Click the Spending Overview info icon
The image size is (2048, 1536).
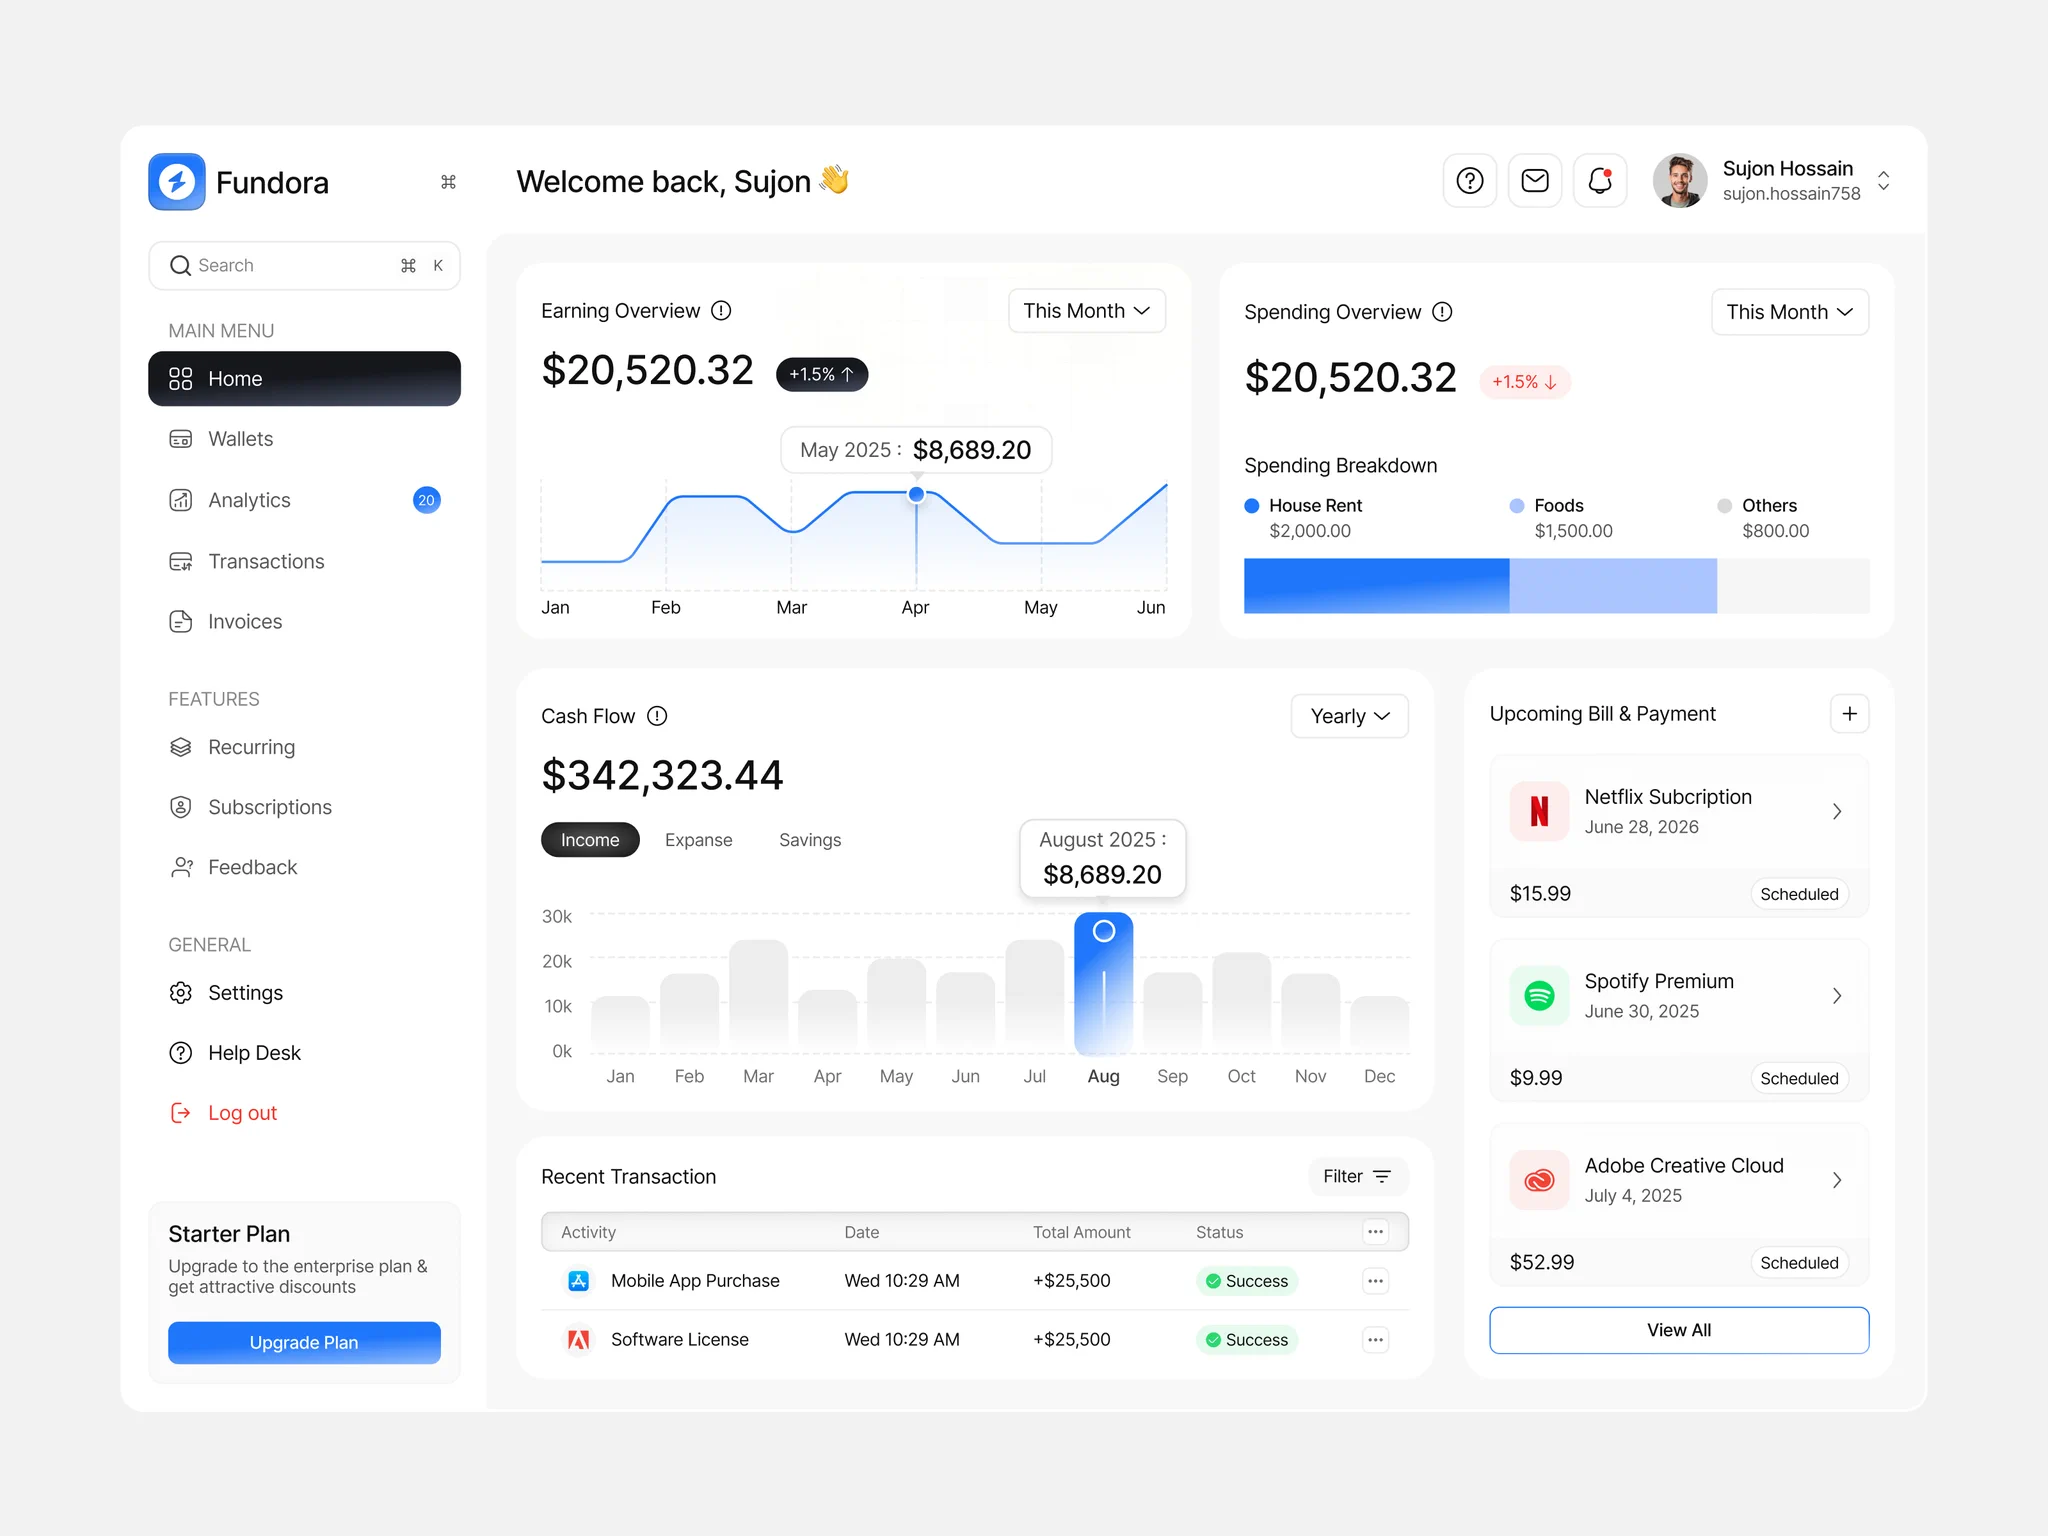point(1442,312)
